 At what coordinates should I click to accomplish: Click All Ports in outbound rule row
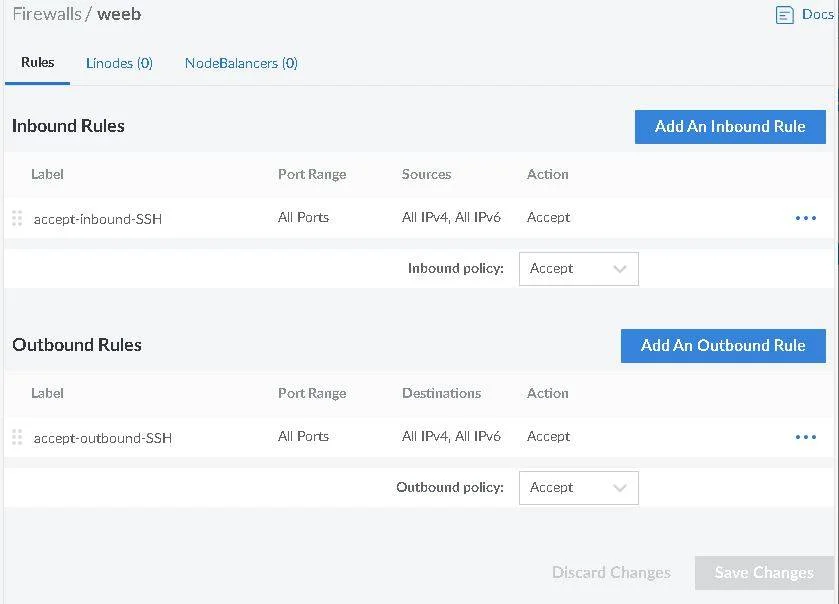pyautogui.click(x=303, y=436)
